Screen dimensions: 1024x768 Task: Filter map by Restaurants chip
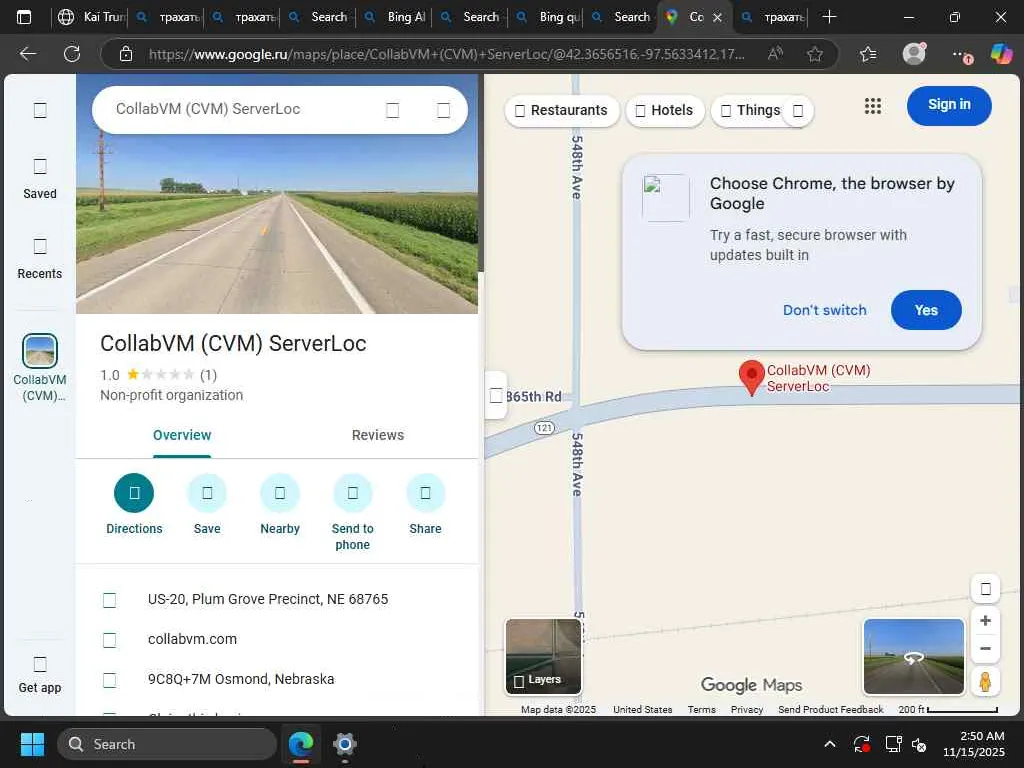point(562,110)
